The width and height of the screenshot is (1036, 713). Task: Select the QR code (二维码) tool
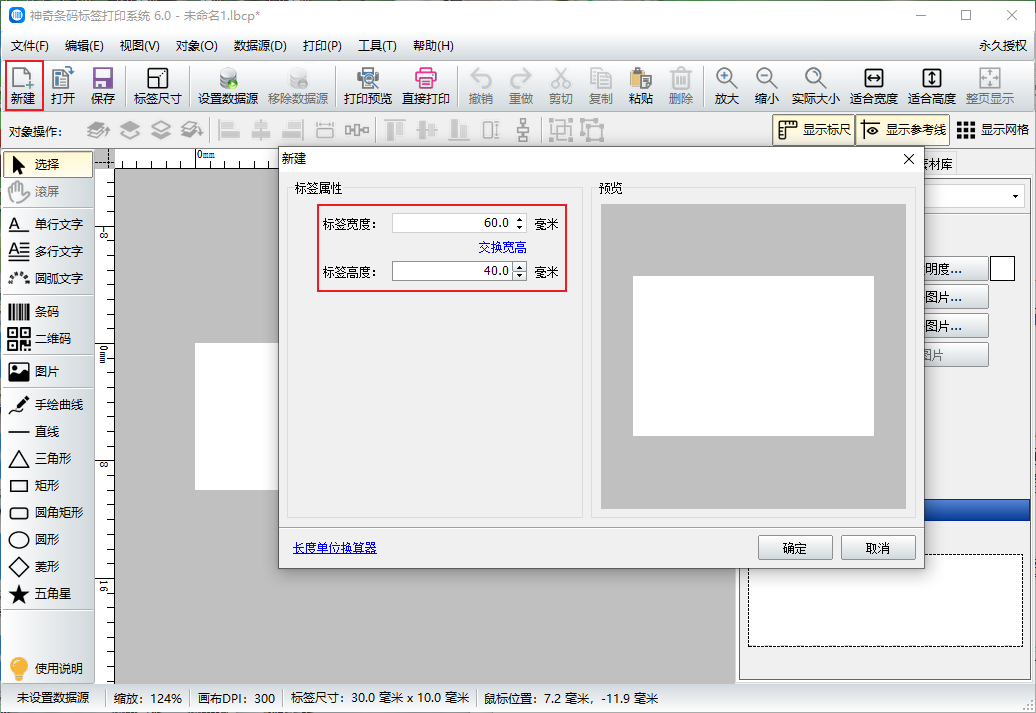47,339
